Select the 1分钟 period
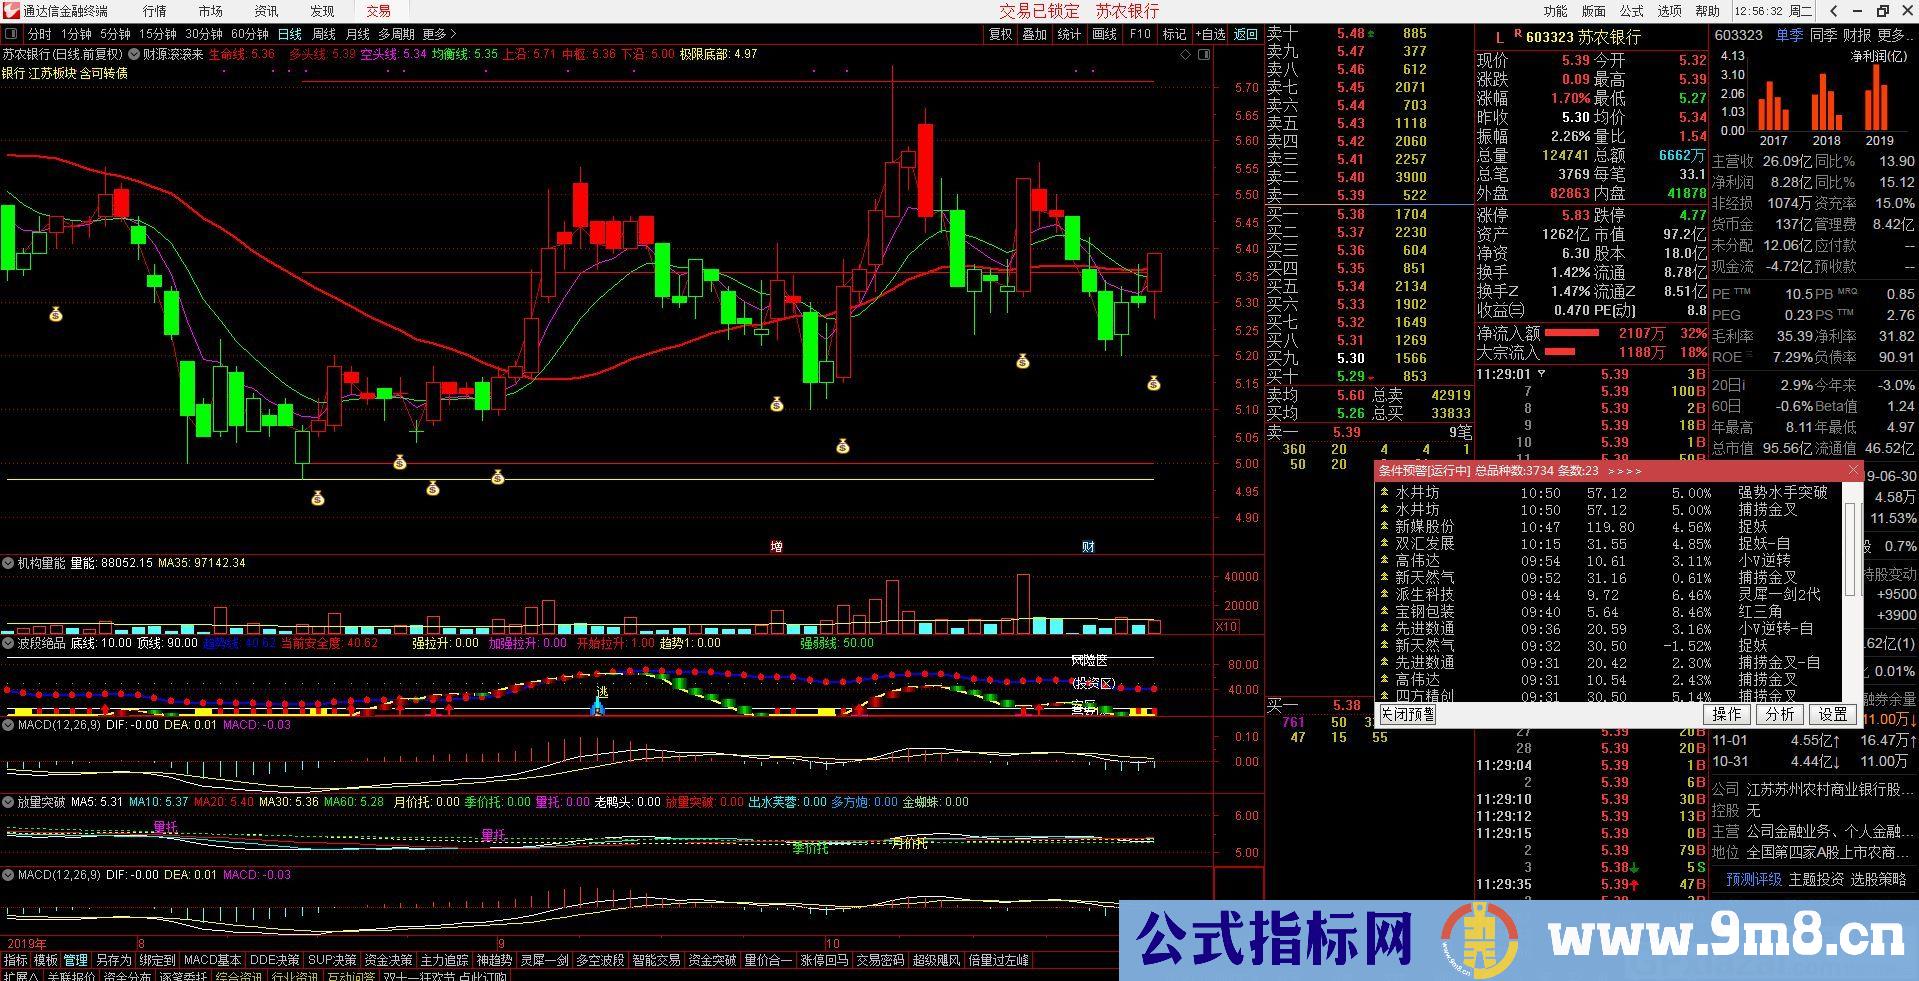Image resolution: width=1919 pixels, height=981 pixels. click(x=76, y=34)
